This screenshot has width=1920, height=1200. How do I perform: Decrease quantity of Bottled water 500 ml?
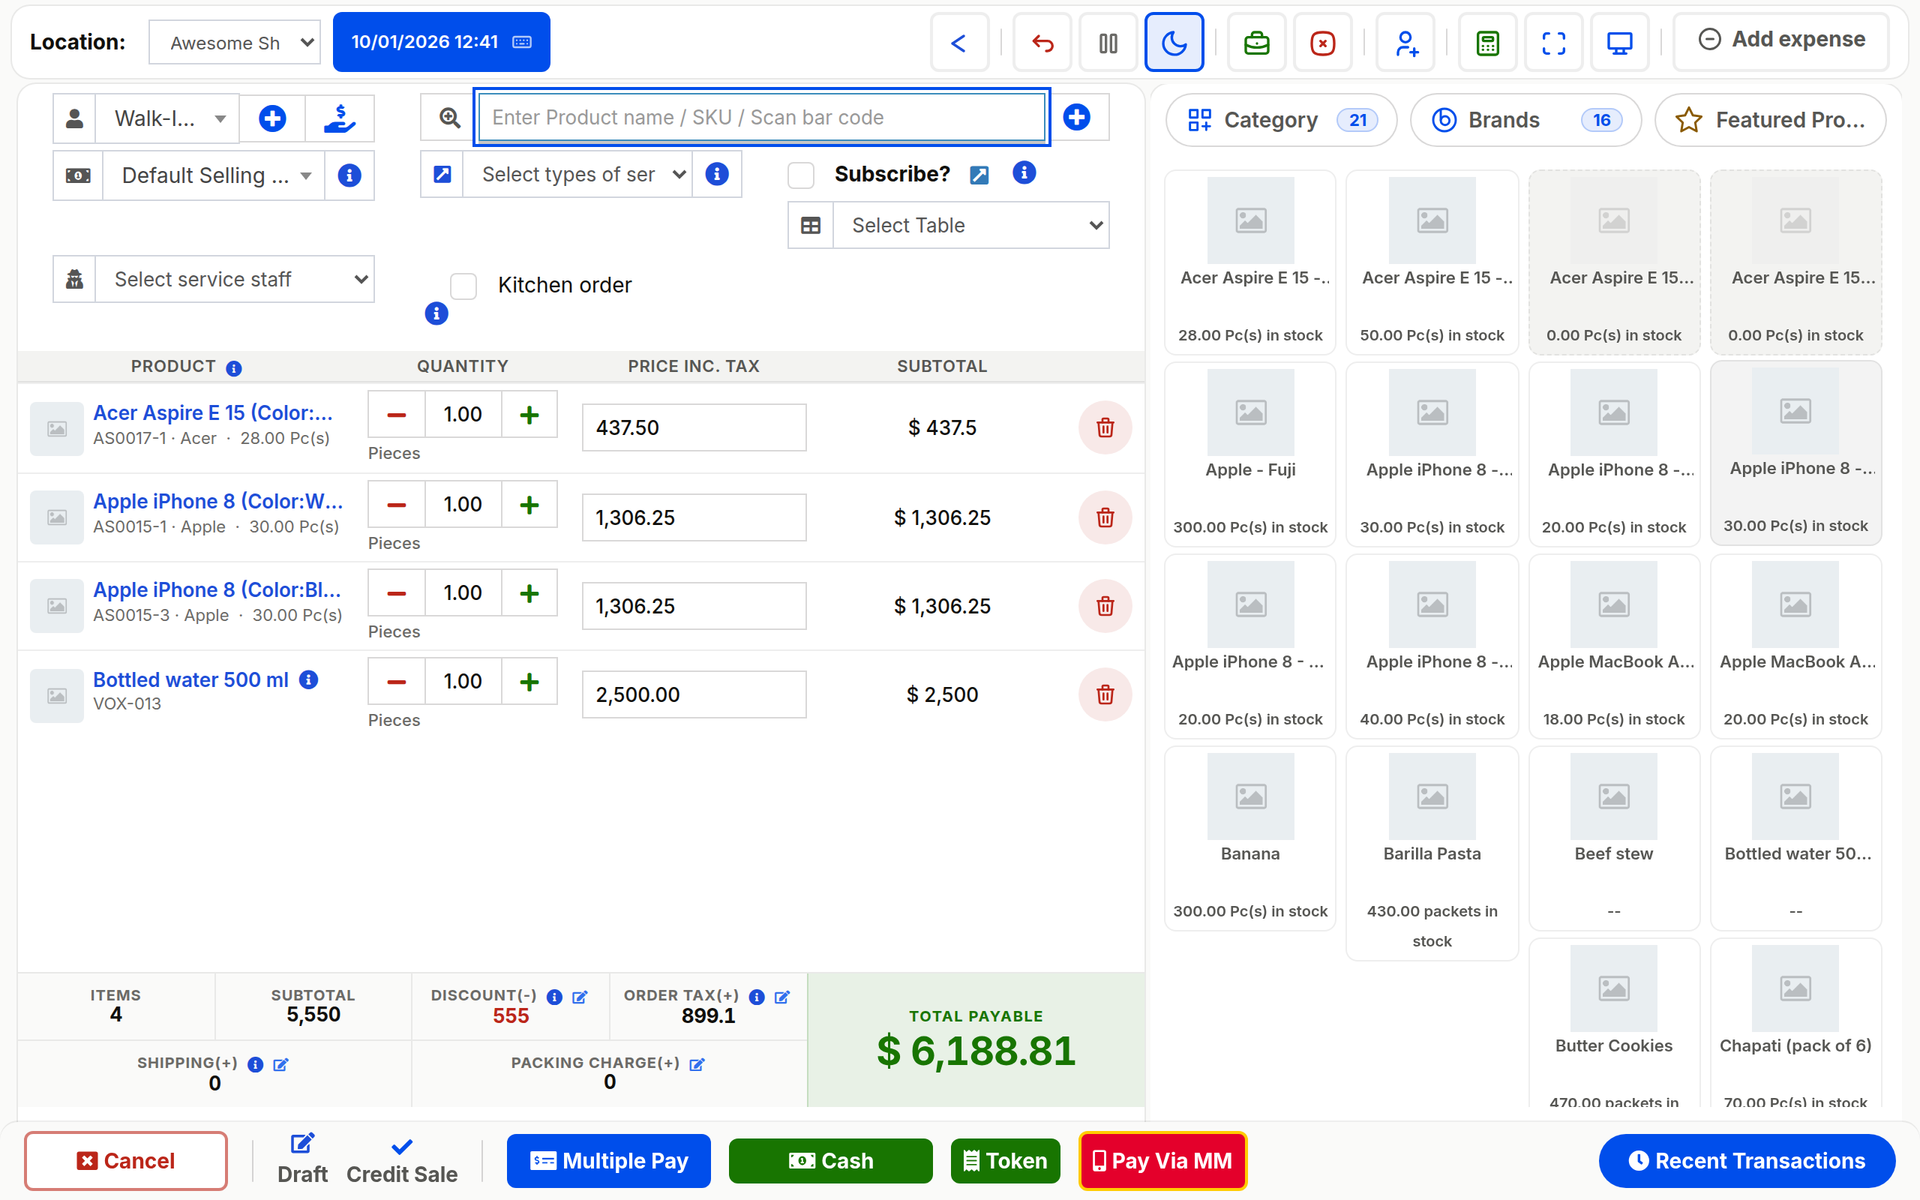click(x=397, y=682)
